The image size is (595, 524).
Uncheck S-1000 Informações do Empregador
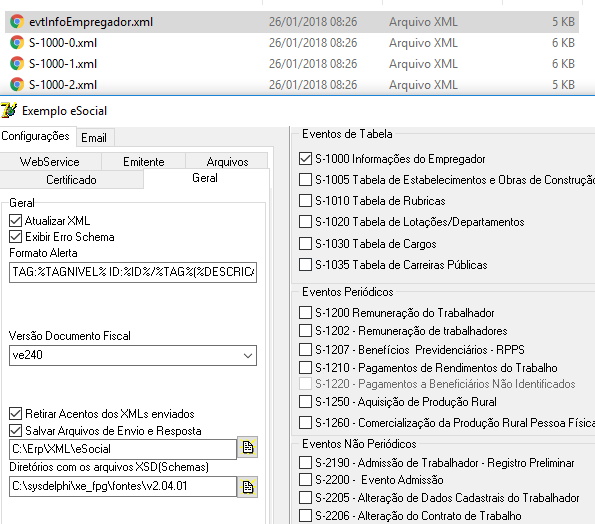305,159
